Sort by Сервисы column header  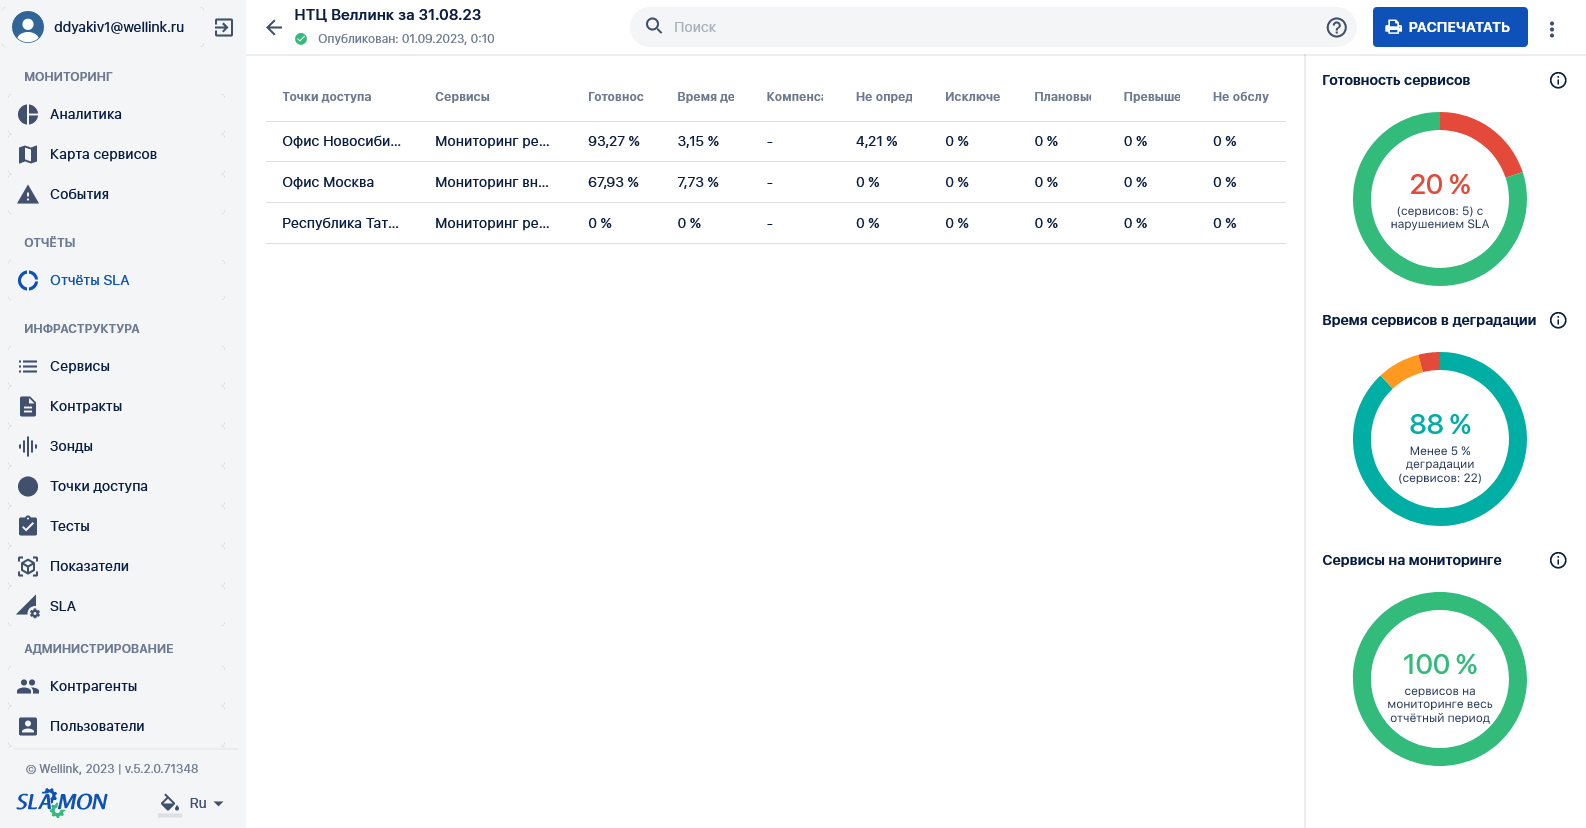462,97
